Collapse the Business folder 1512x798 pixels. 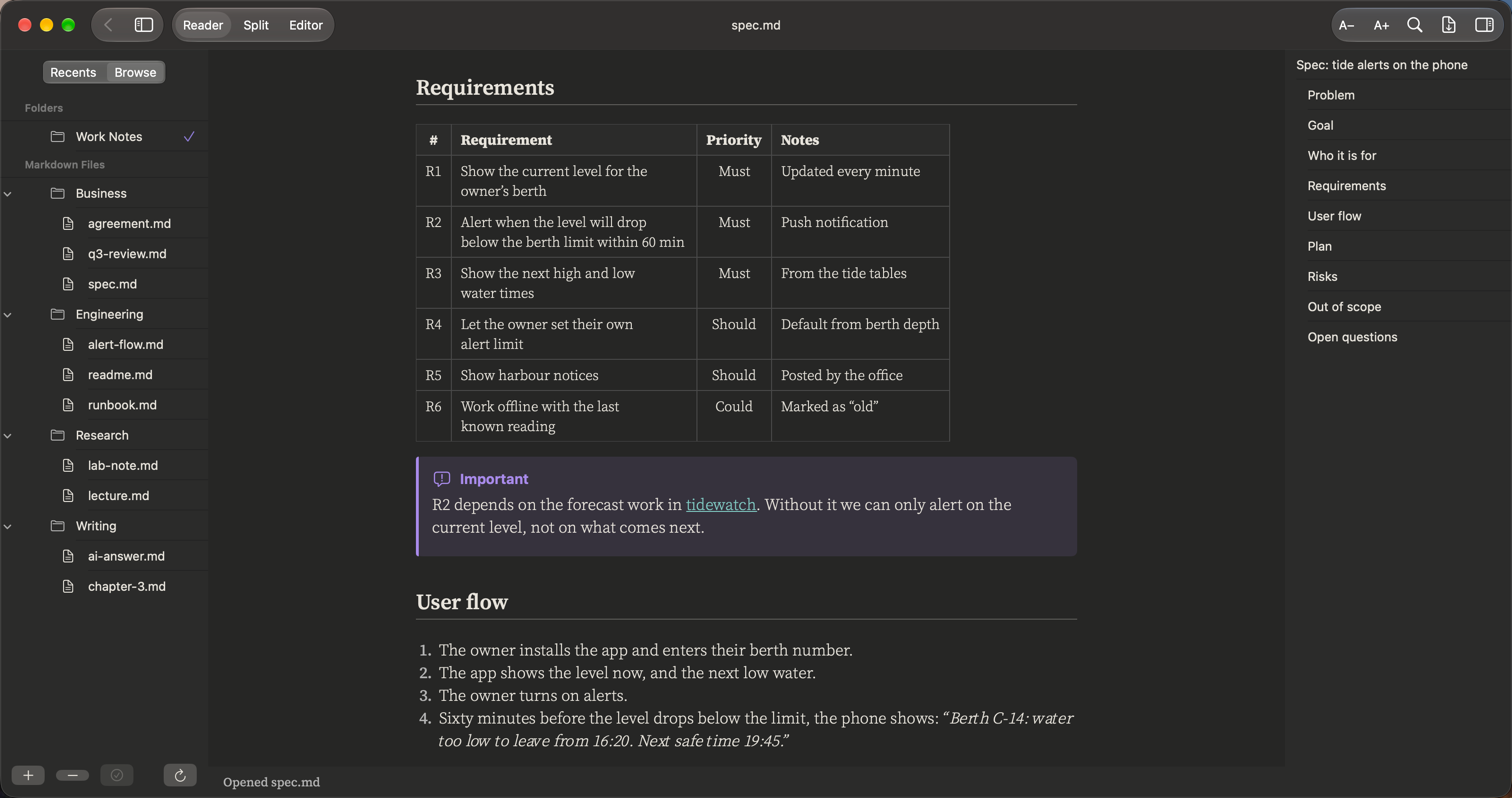[x=8, y=194]
